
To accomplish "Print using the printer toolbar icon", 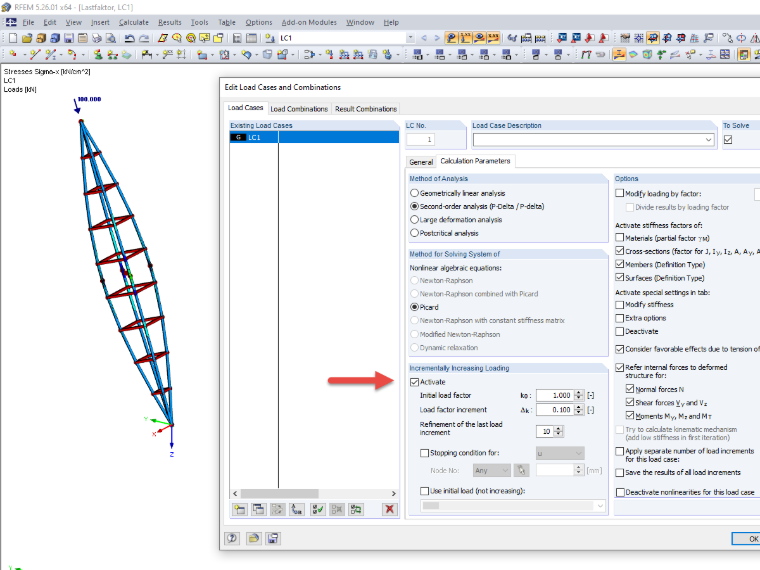I will coord(97,38).
